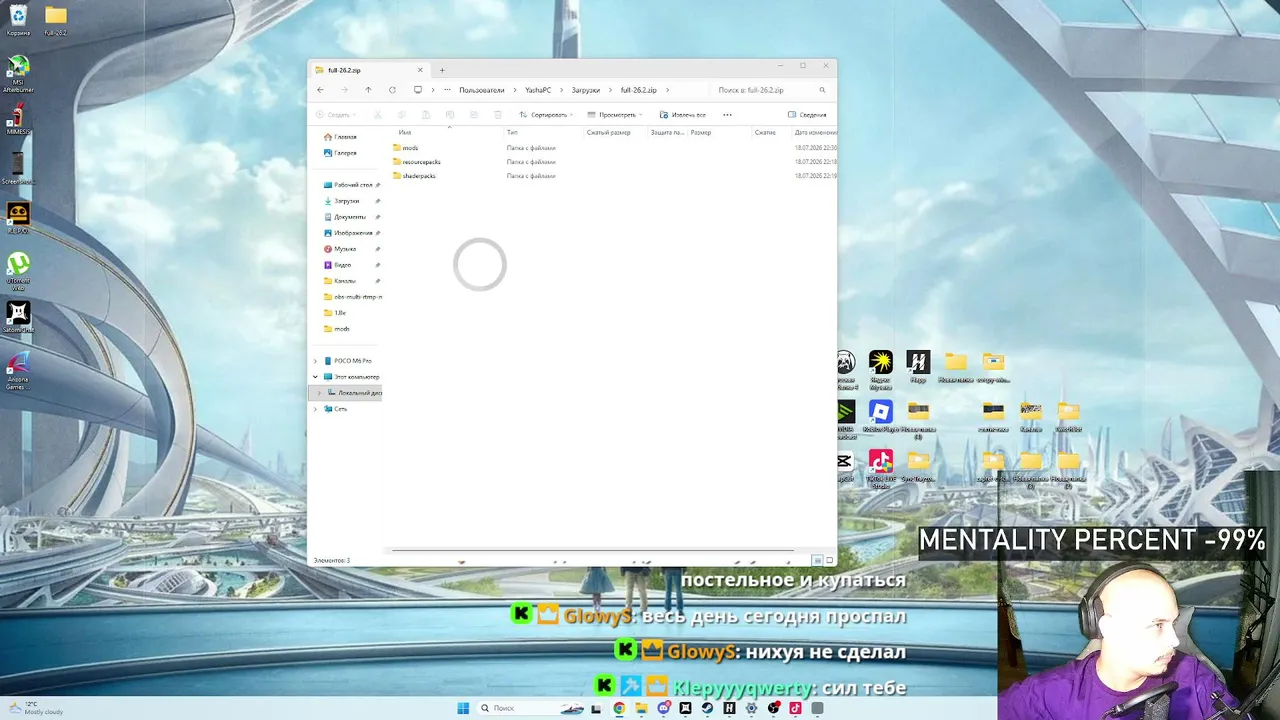
Task: Open Discord from the taskbar
Action: [663, 708]
